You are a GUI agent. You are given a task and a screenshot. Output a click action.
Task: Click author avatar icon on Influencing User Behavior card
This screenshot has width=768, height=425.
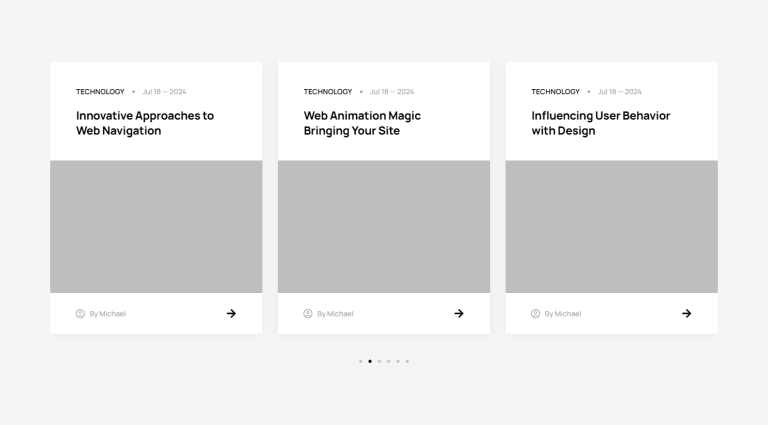[535, 313]
